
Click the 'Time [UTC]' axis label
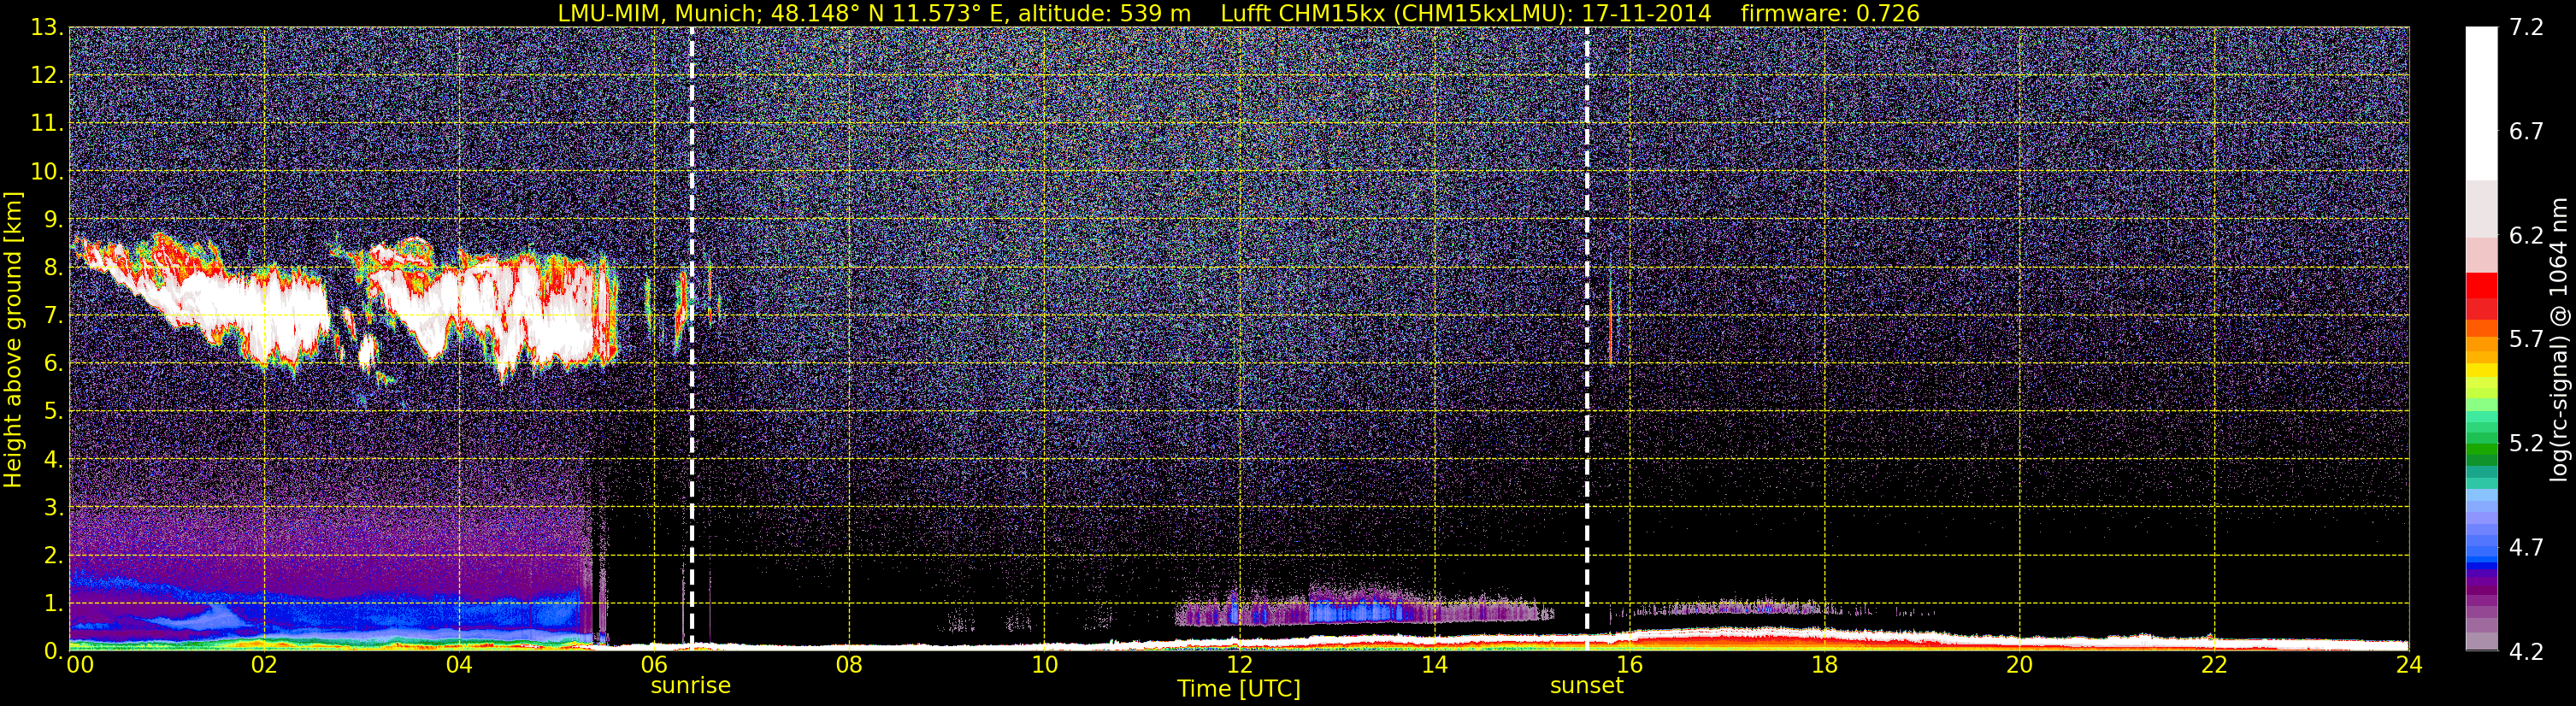coord(1239,689)
